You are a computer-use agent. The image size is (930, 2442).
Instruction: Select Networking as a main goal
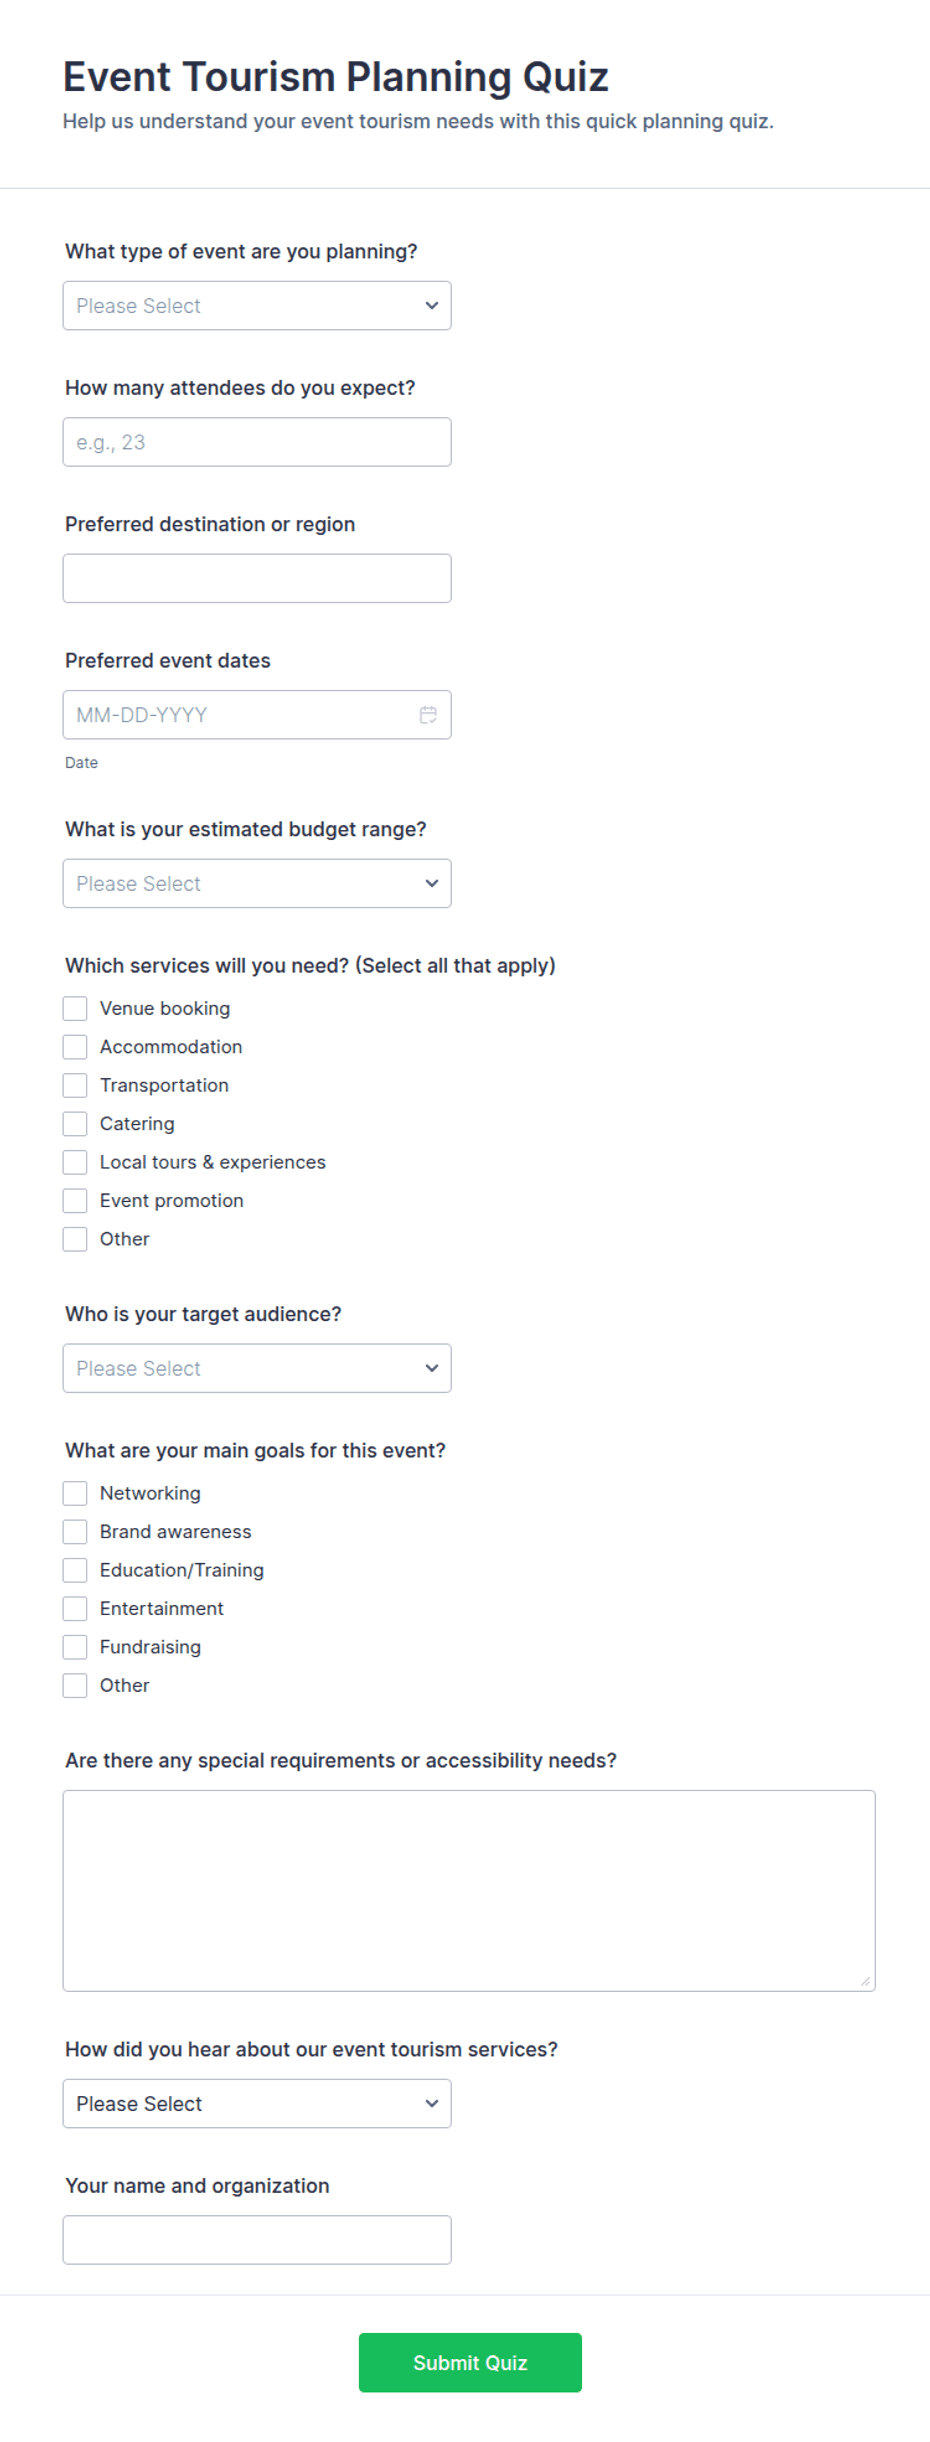(75, 1493)
